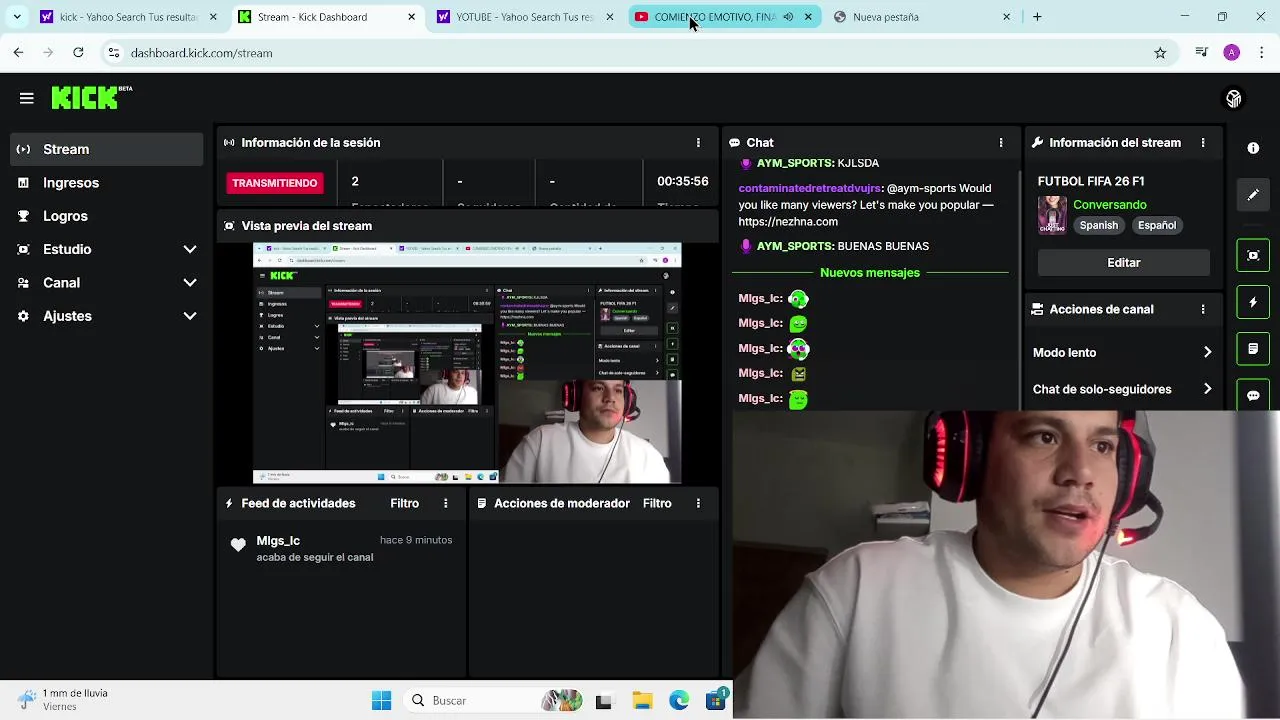Screen dimensions: 1280x720
Task: Open Información del stream three-dot menu
Action: coord(1203,143)
